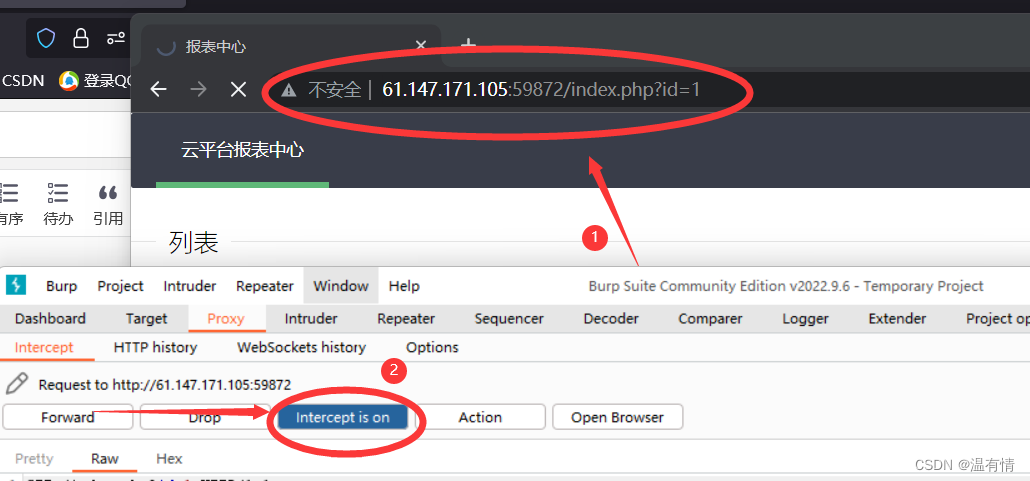Click the padlock icon in background browser

81,38
